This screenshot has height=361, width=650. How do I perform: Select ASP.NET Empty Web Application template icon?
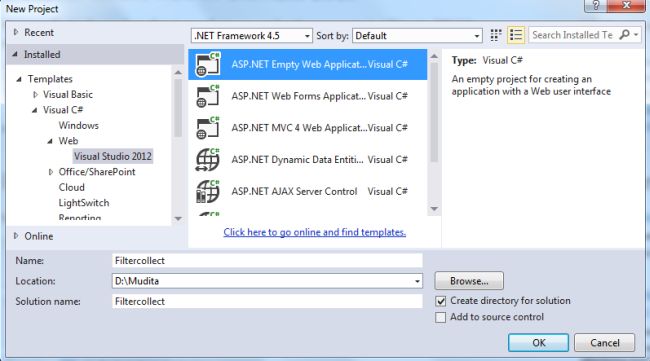[x=208, y=64]
